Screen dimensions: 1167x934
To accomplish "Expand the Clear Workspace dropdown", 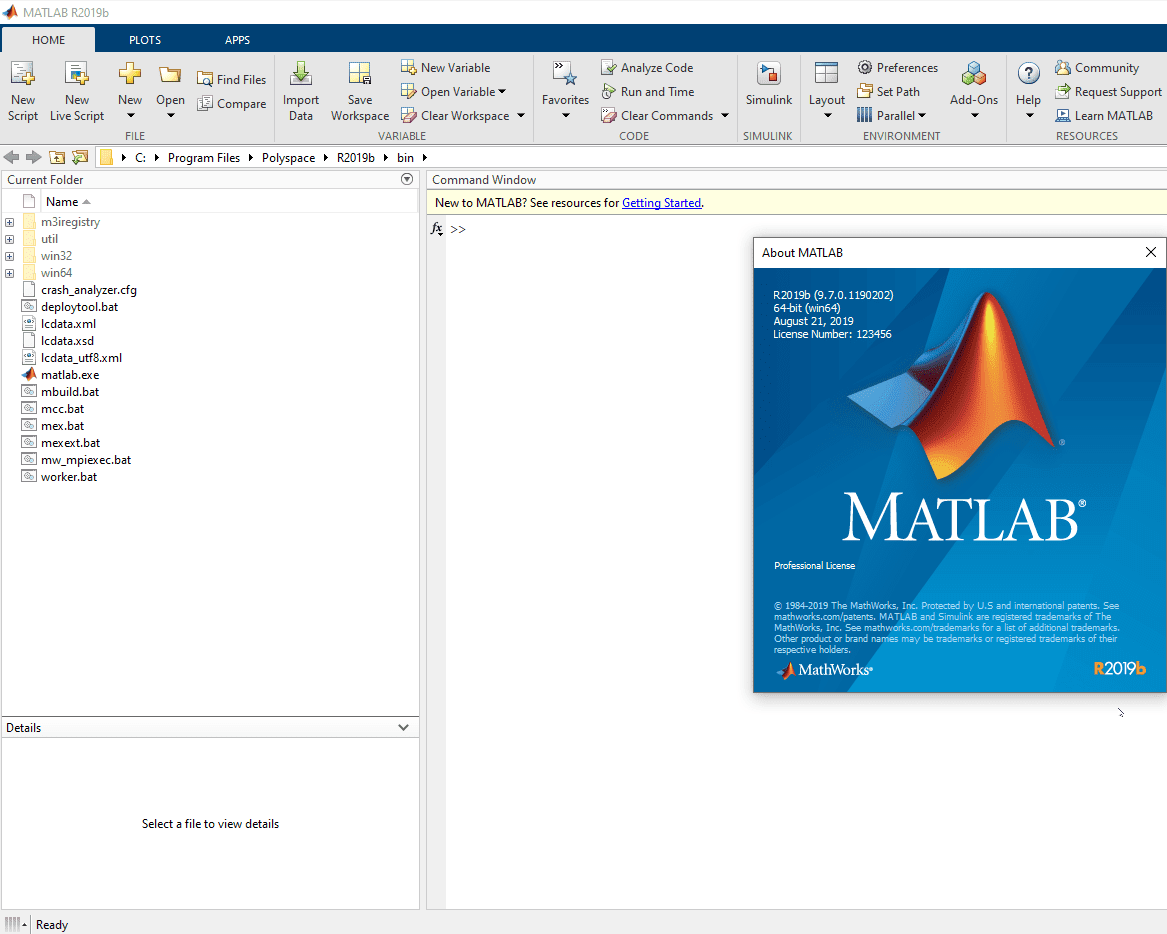I will point(521,115).
